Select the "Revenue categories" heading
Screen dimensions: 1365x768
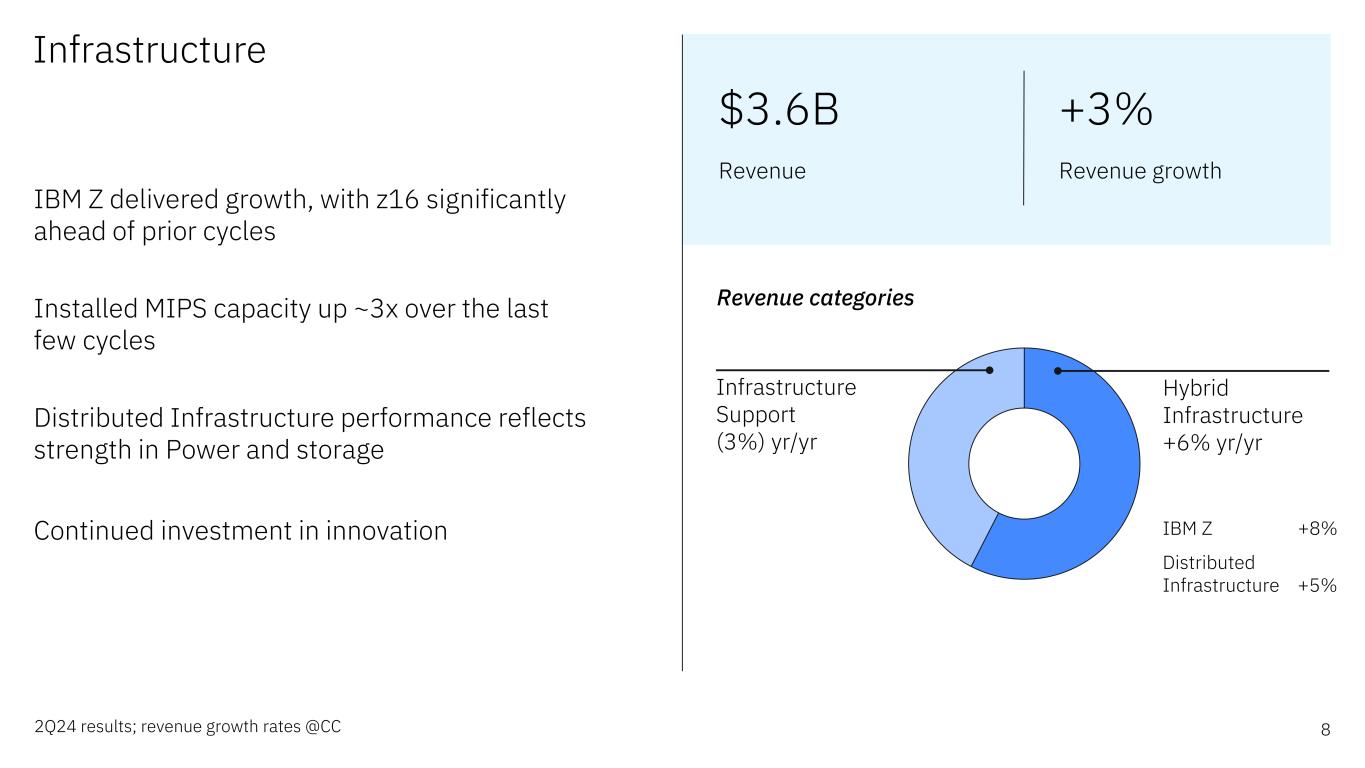pos(816,298)
